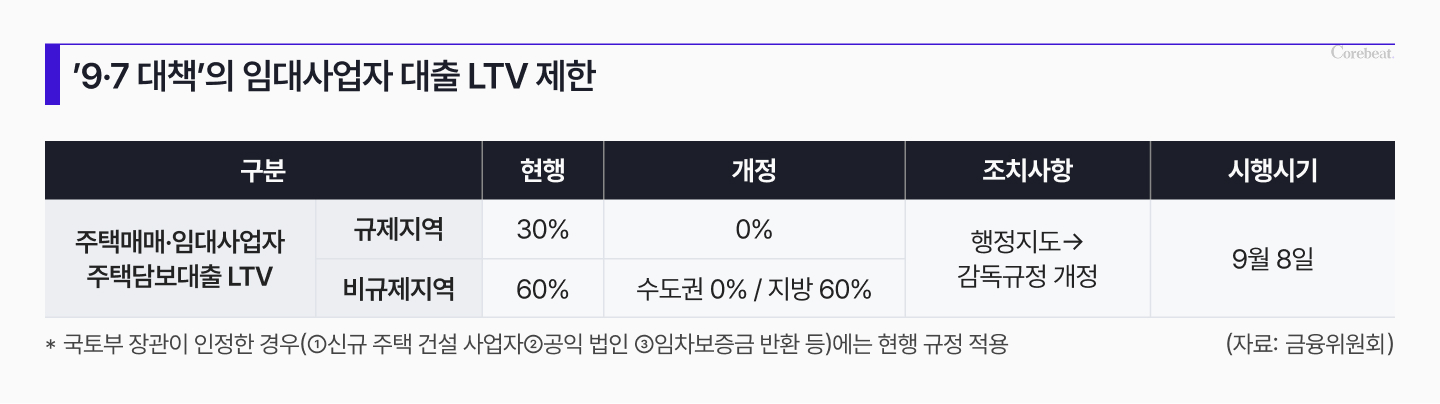
Task: Click the purple accent bar beside the title
Action: coord(52,75)
